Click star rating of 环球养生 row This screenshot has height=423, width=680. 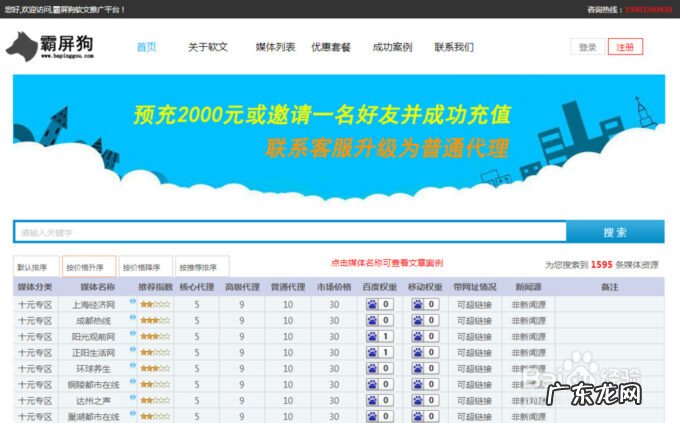click(155, 369)
